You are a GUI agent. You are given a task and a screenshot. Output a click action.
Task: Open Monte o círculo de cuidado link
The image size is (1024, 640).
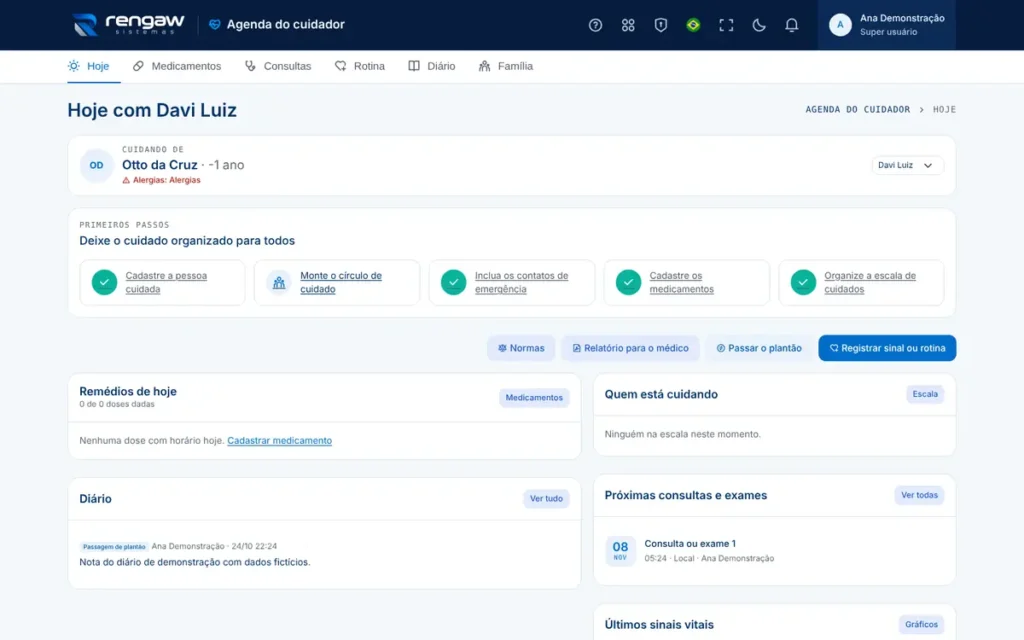point(341,282)
